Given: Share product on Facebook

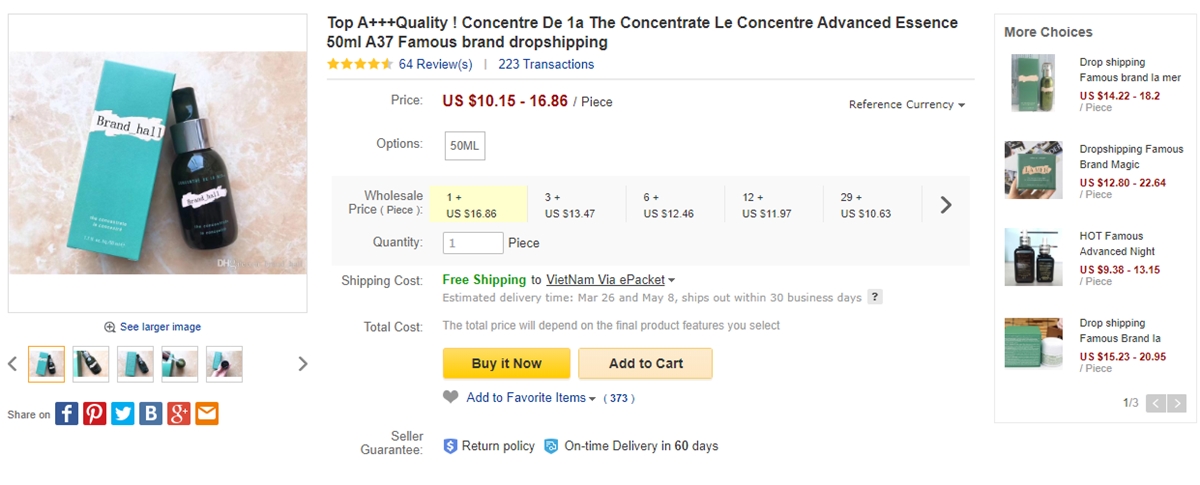Looking at the screenshot, I should (66, 413).
